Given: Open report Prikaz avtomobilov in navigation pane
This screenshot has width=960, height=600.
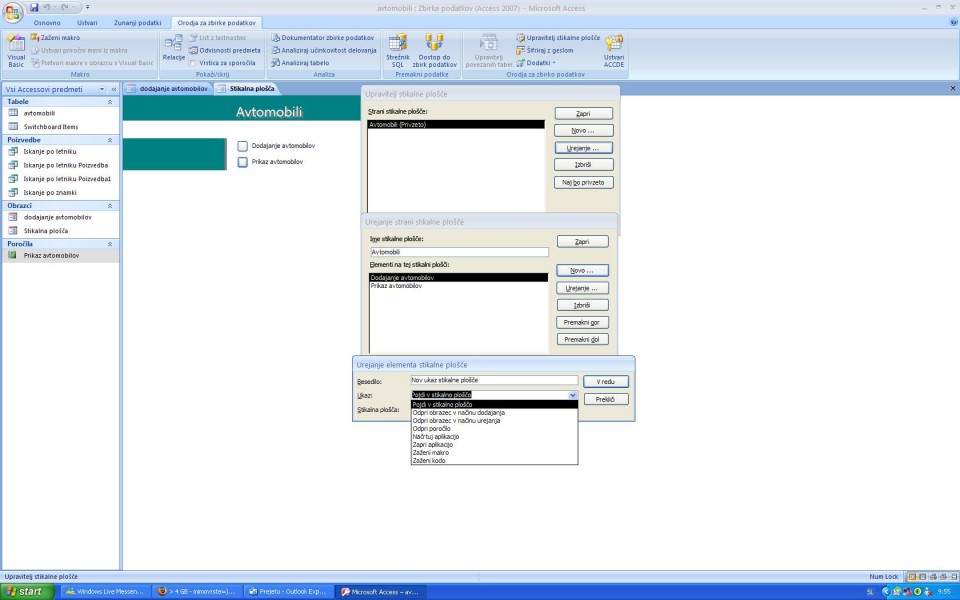Looking at the screenshot, I should coord(51,255).
